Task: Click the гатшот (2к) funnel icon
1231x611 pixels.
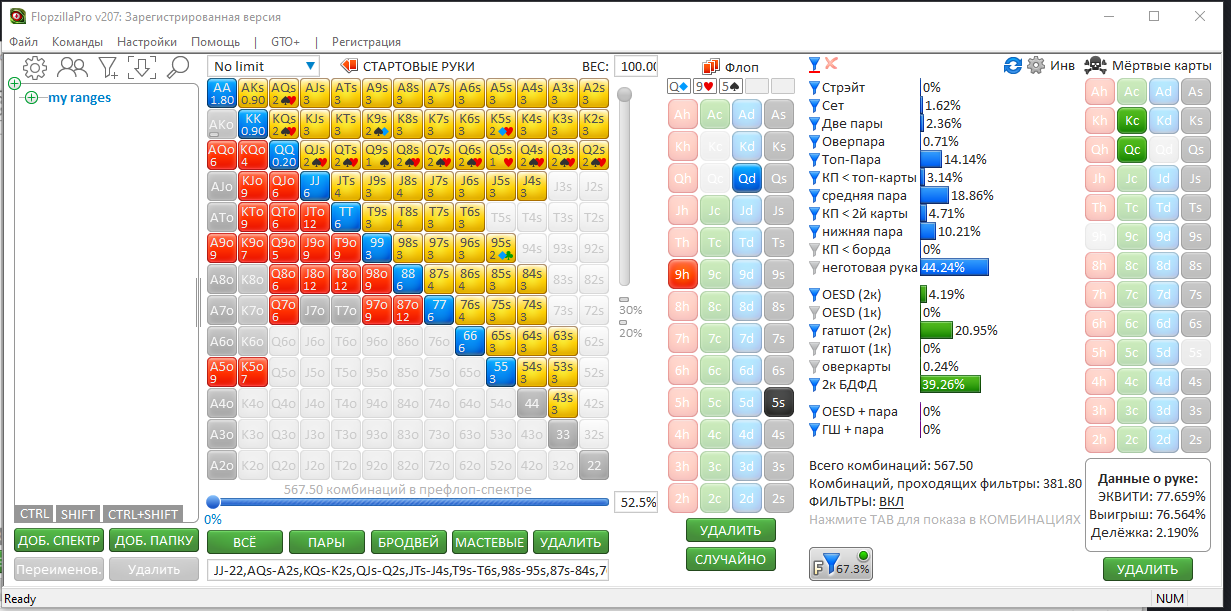Action: pos(814,331)
